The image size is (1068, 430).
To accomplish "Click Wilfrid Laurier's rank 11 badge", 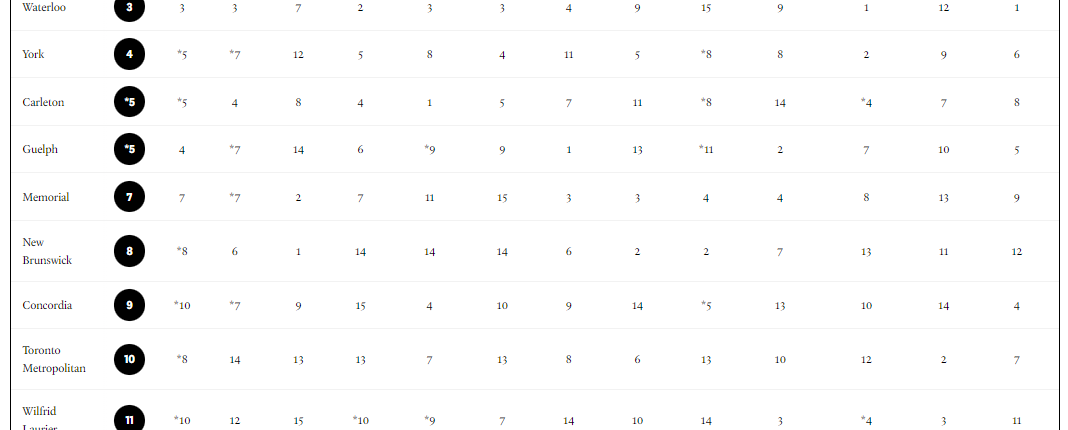I will coord(129,420).
